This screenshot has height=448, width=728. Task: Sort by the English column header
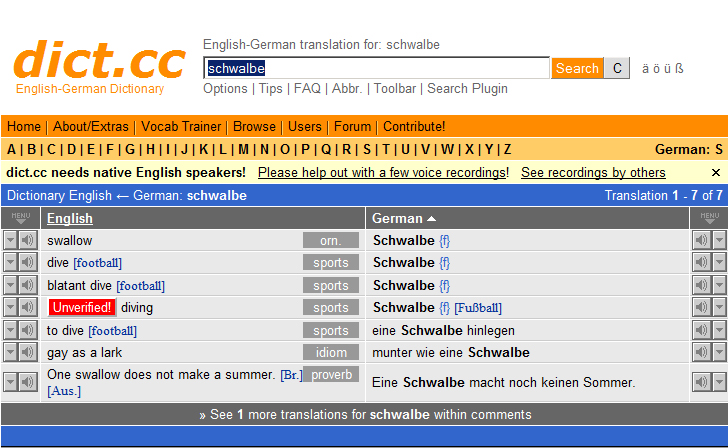70,218
